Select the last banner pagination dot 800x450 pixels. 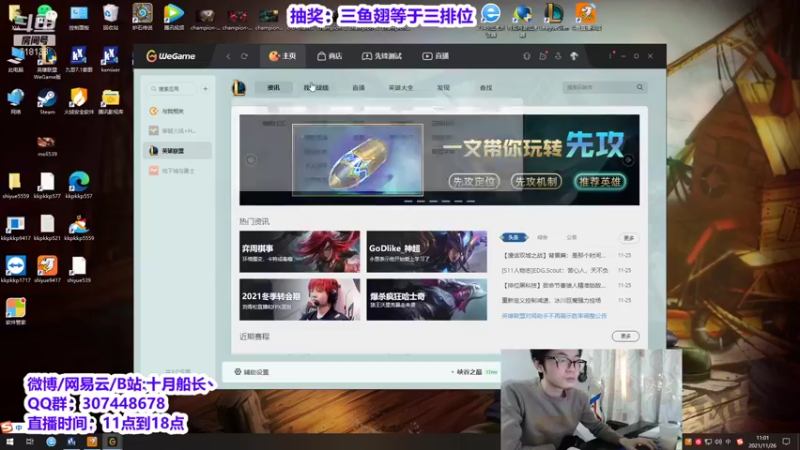click(470, 202)
